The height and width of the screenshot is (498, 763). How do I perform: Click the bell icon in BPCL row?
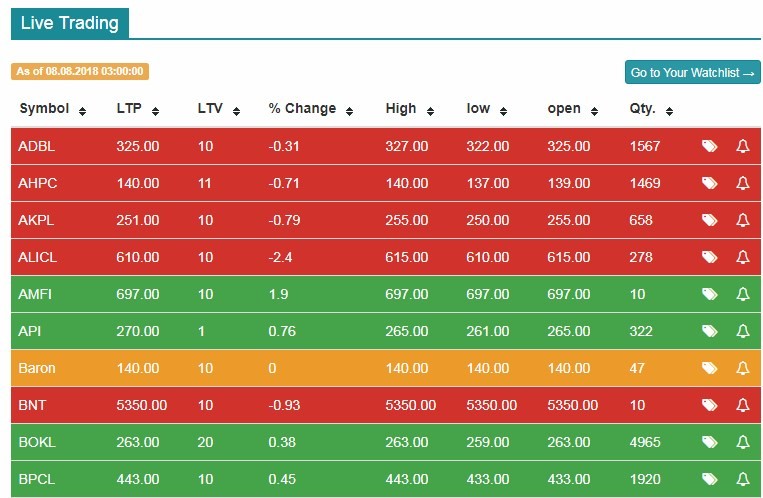[742, 479]
